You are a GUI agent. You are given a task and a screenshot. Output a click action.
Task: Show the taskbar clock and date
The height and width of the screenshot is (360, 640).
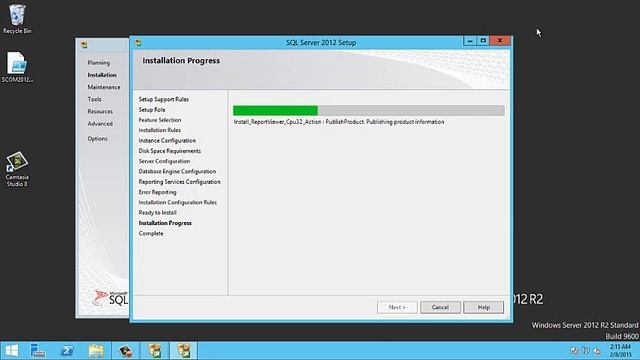click(620, 351)
